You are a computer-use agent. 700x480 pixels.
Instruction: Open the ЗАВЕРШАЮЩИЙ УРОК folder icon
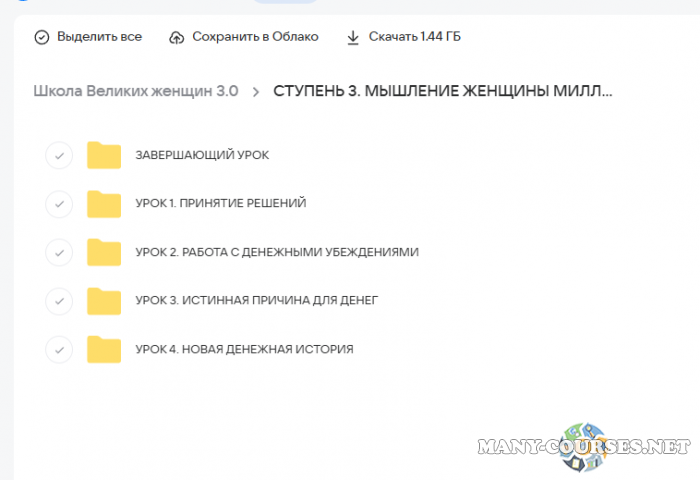(104, 155)
